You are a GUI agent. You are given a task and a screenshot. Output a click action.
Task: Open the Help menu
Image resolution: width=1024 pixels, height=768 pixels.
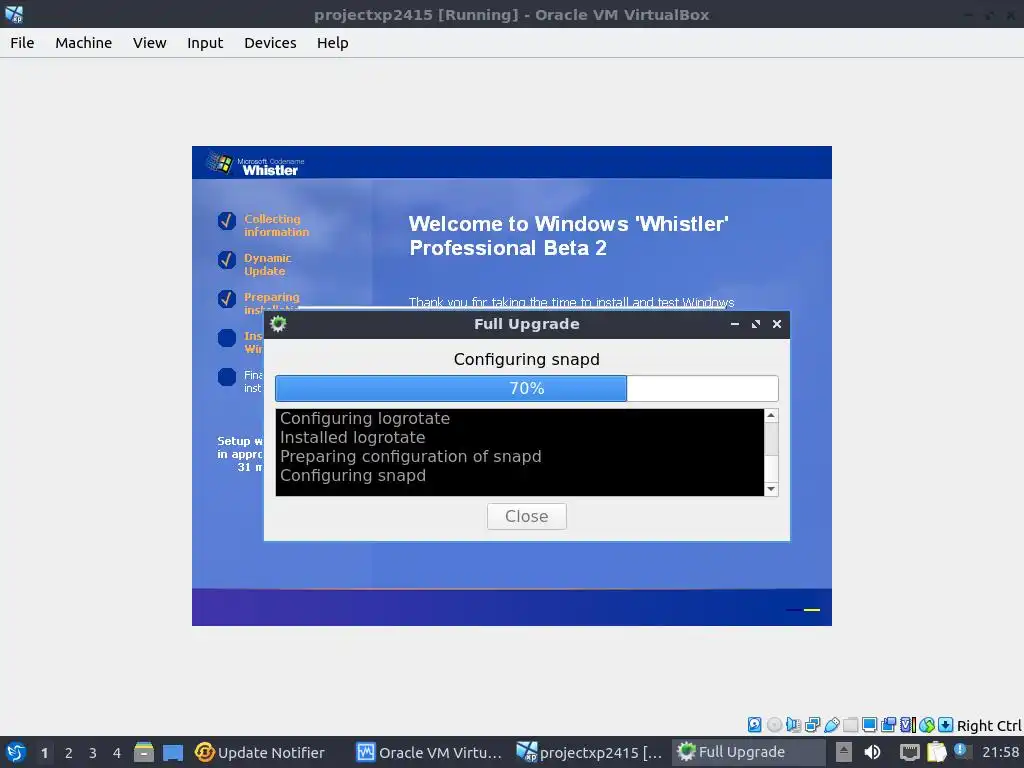[332, 42]
